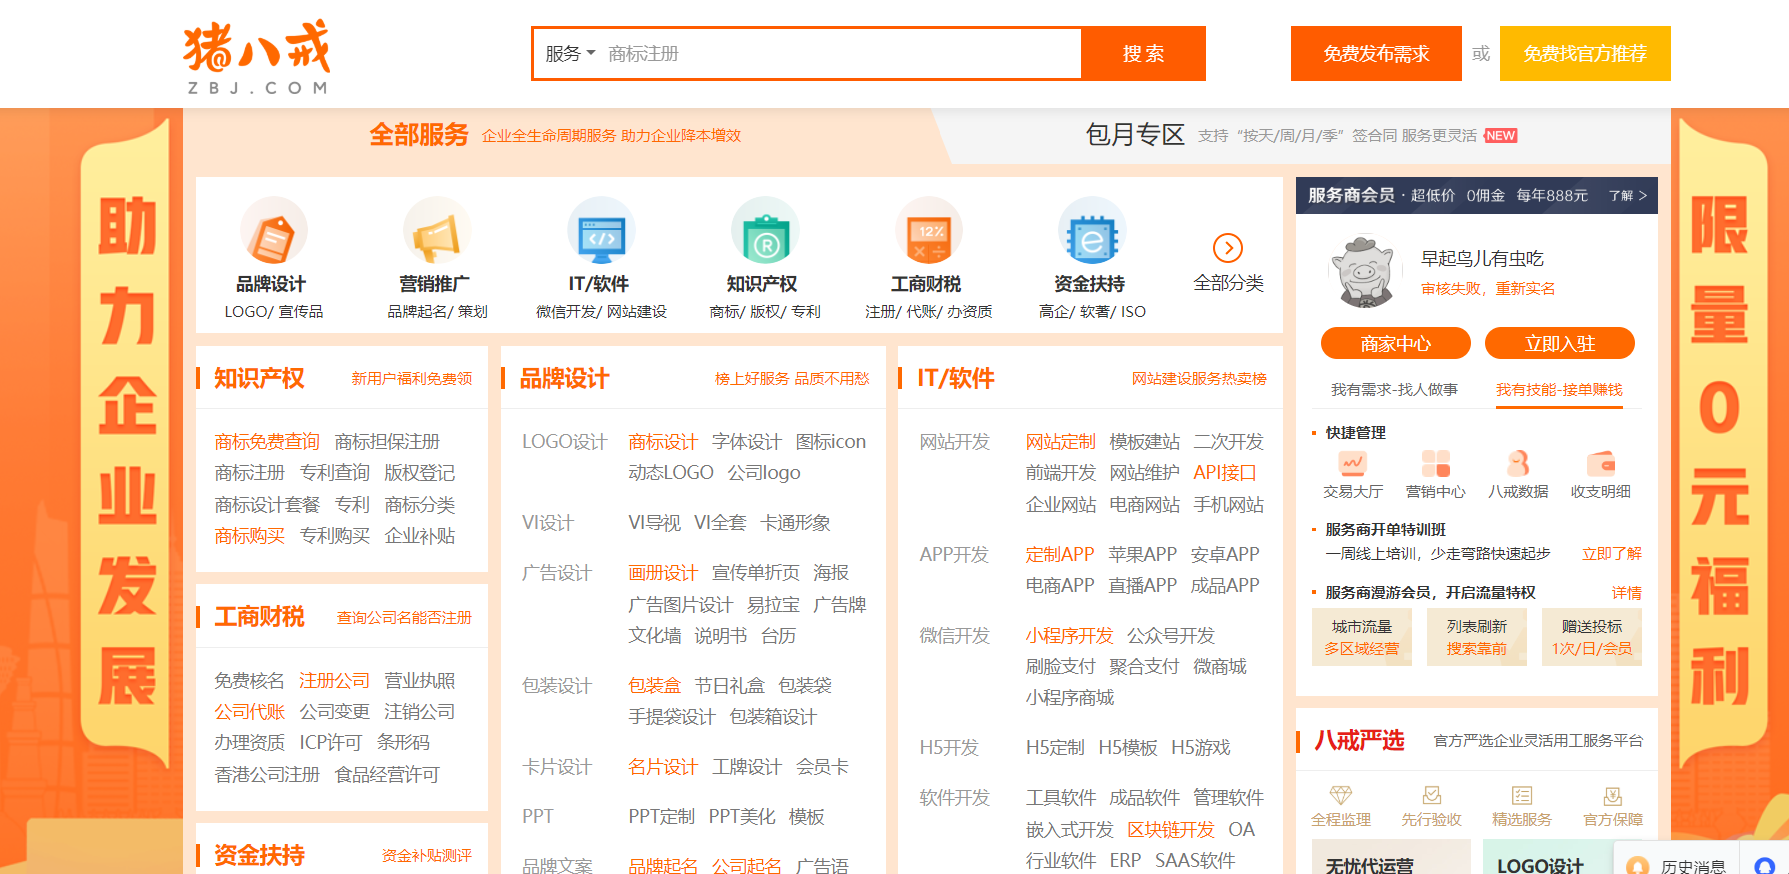
Task: Open the 名片设计 link
Action: [x=662, y=766]
